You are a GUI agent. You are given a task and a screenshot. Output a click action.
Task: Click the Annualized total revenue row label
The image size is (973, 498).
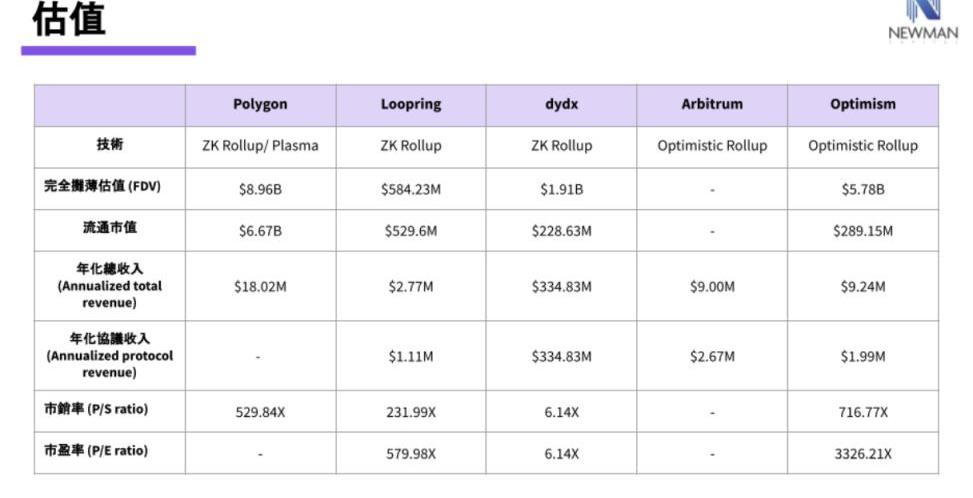[110, 285]
